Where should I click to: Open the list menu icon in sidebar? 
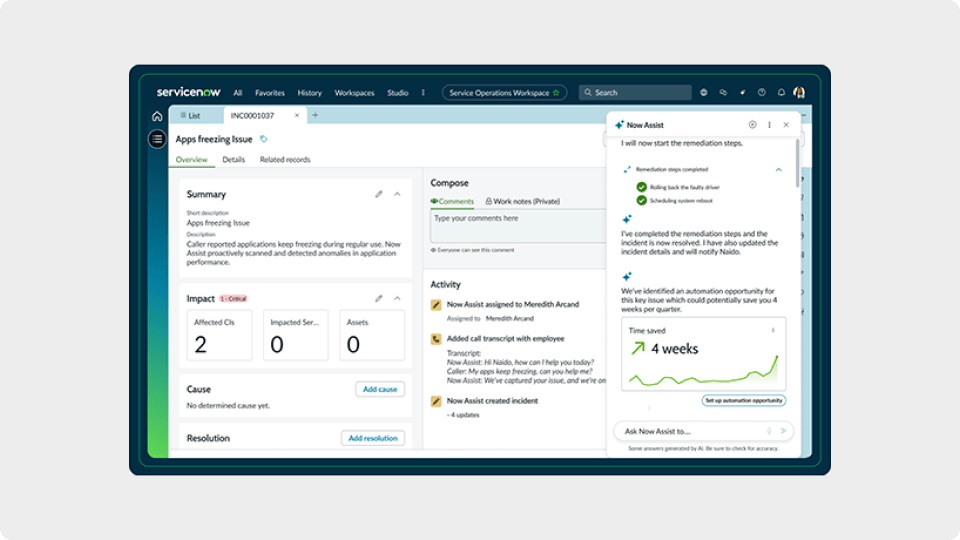pos(157,139)
